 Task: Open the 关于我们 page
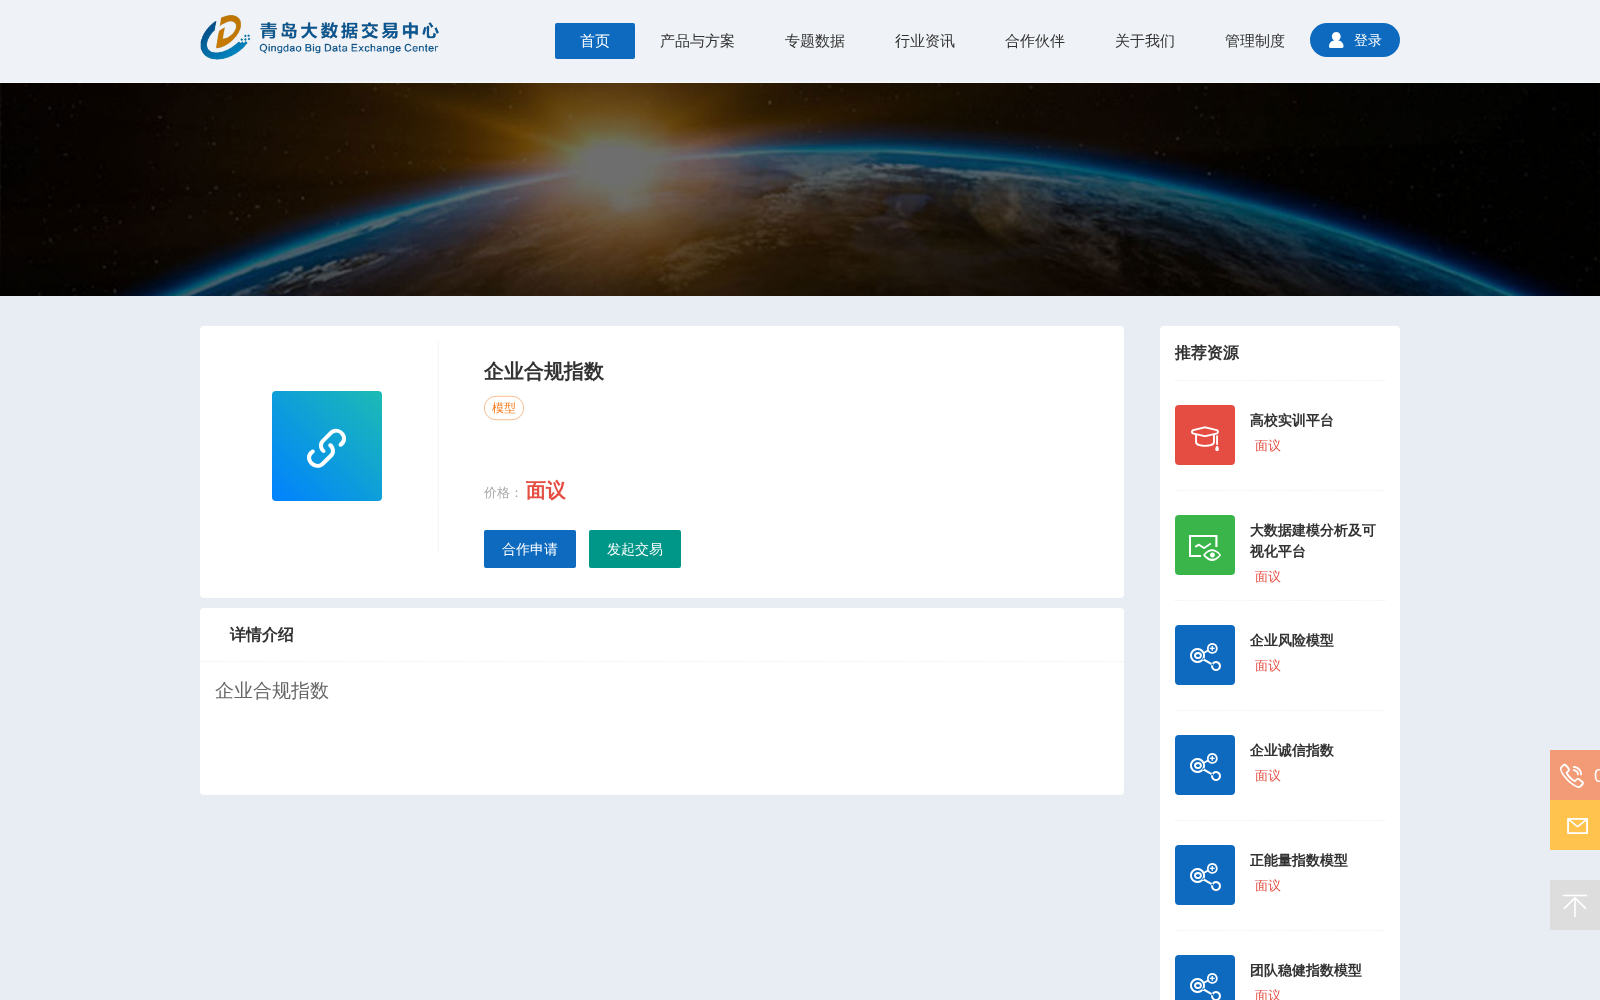coord(1145,41)
